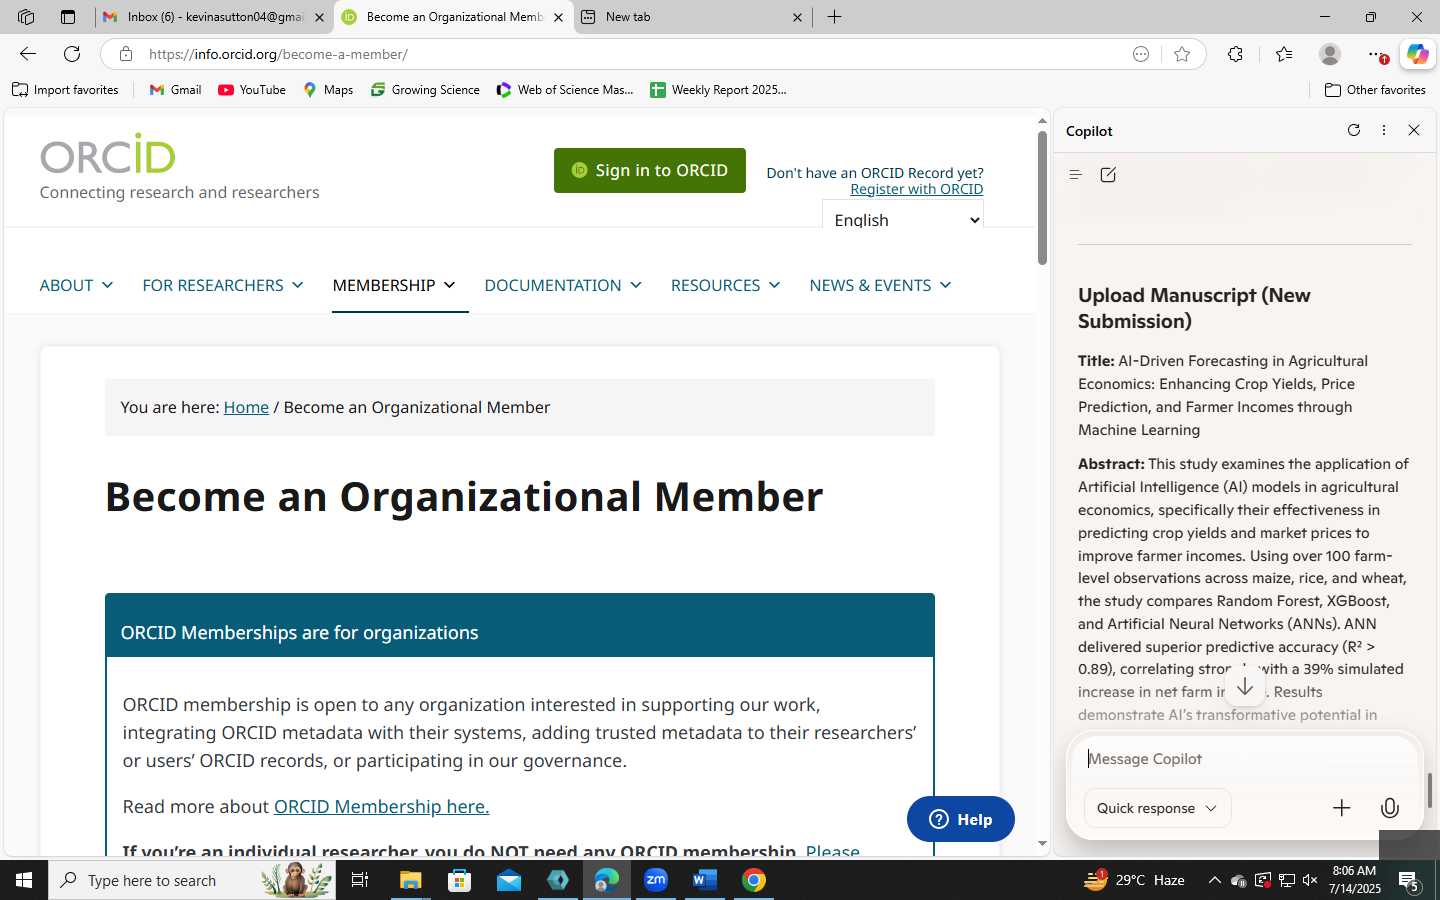Screen dimensions: 1440x900
Task: Click the page scroll down arrow
Action: [1042, 843]
